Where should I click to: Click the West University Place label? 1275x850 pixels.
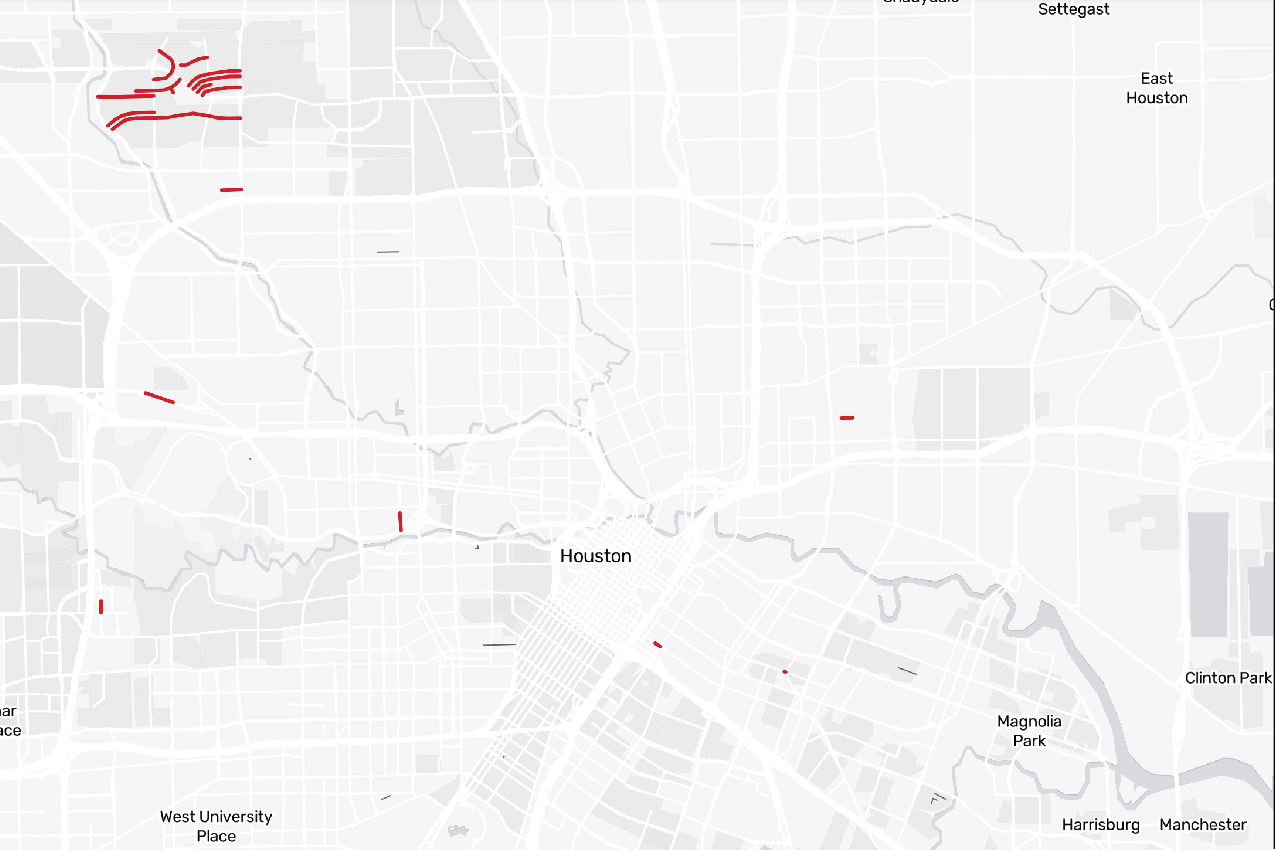point(215,825)
